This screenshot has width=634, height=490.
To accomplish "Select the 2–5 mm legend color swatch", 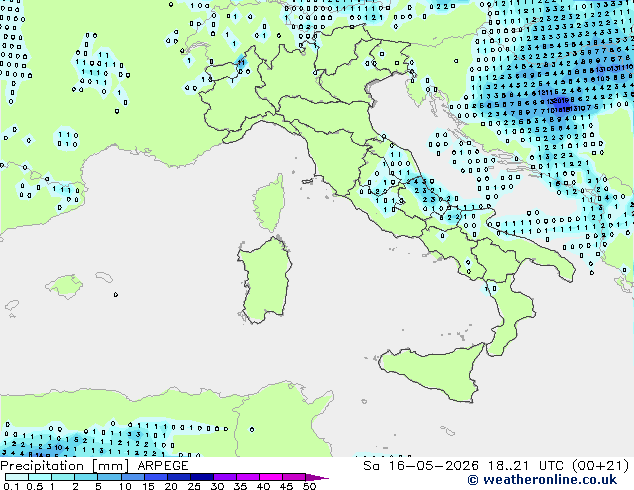I will point(86,477).
